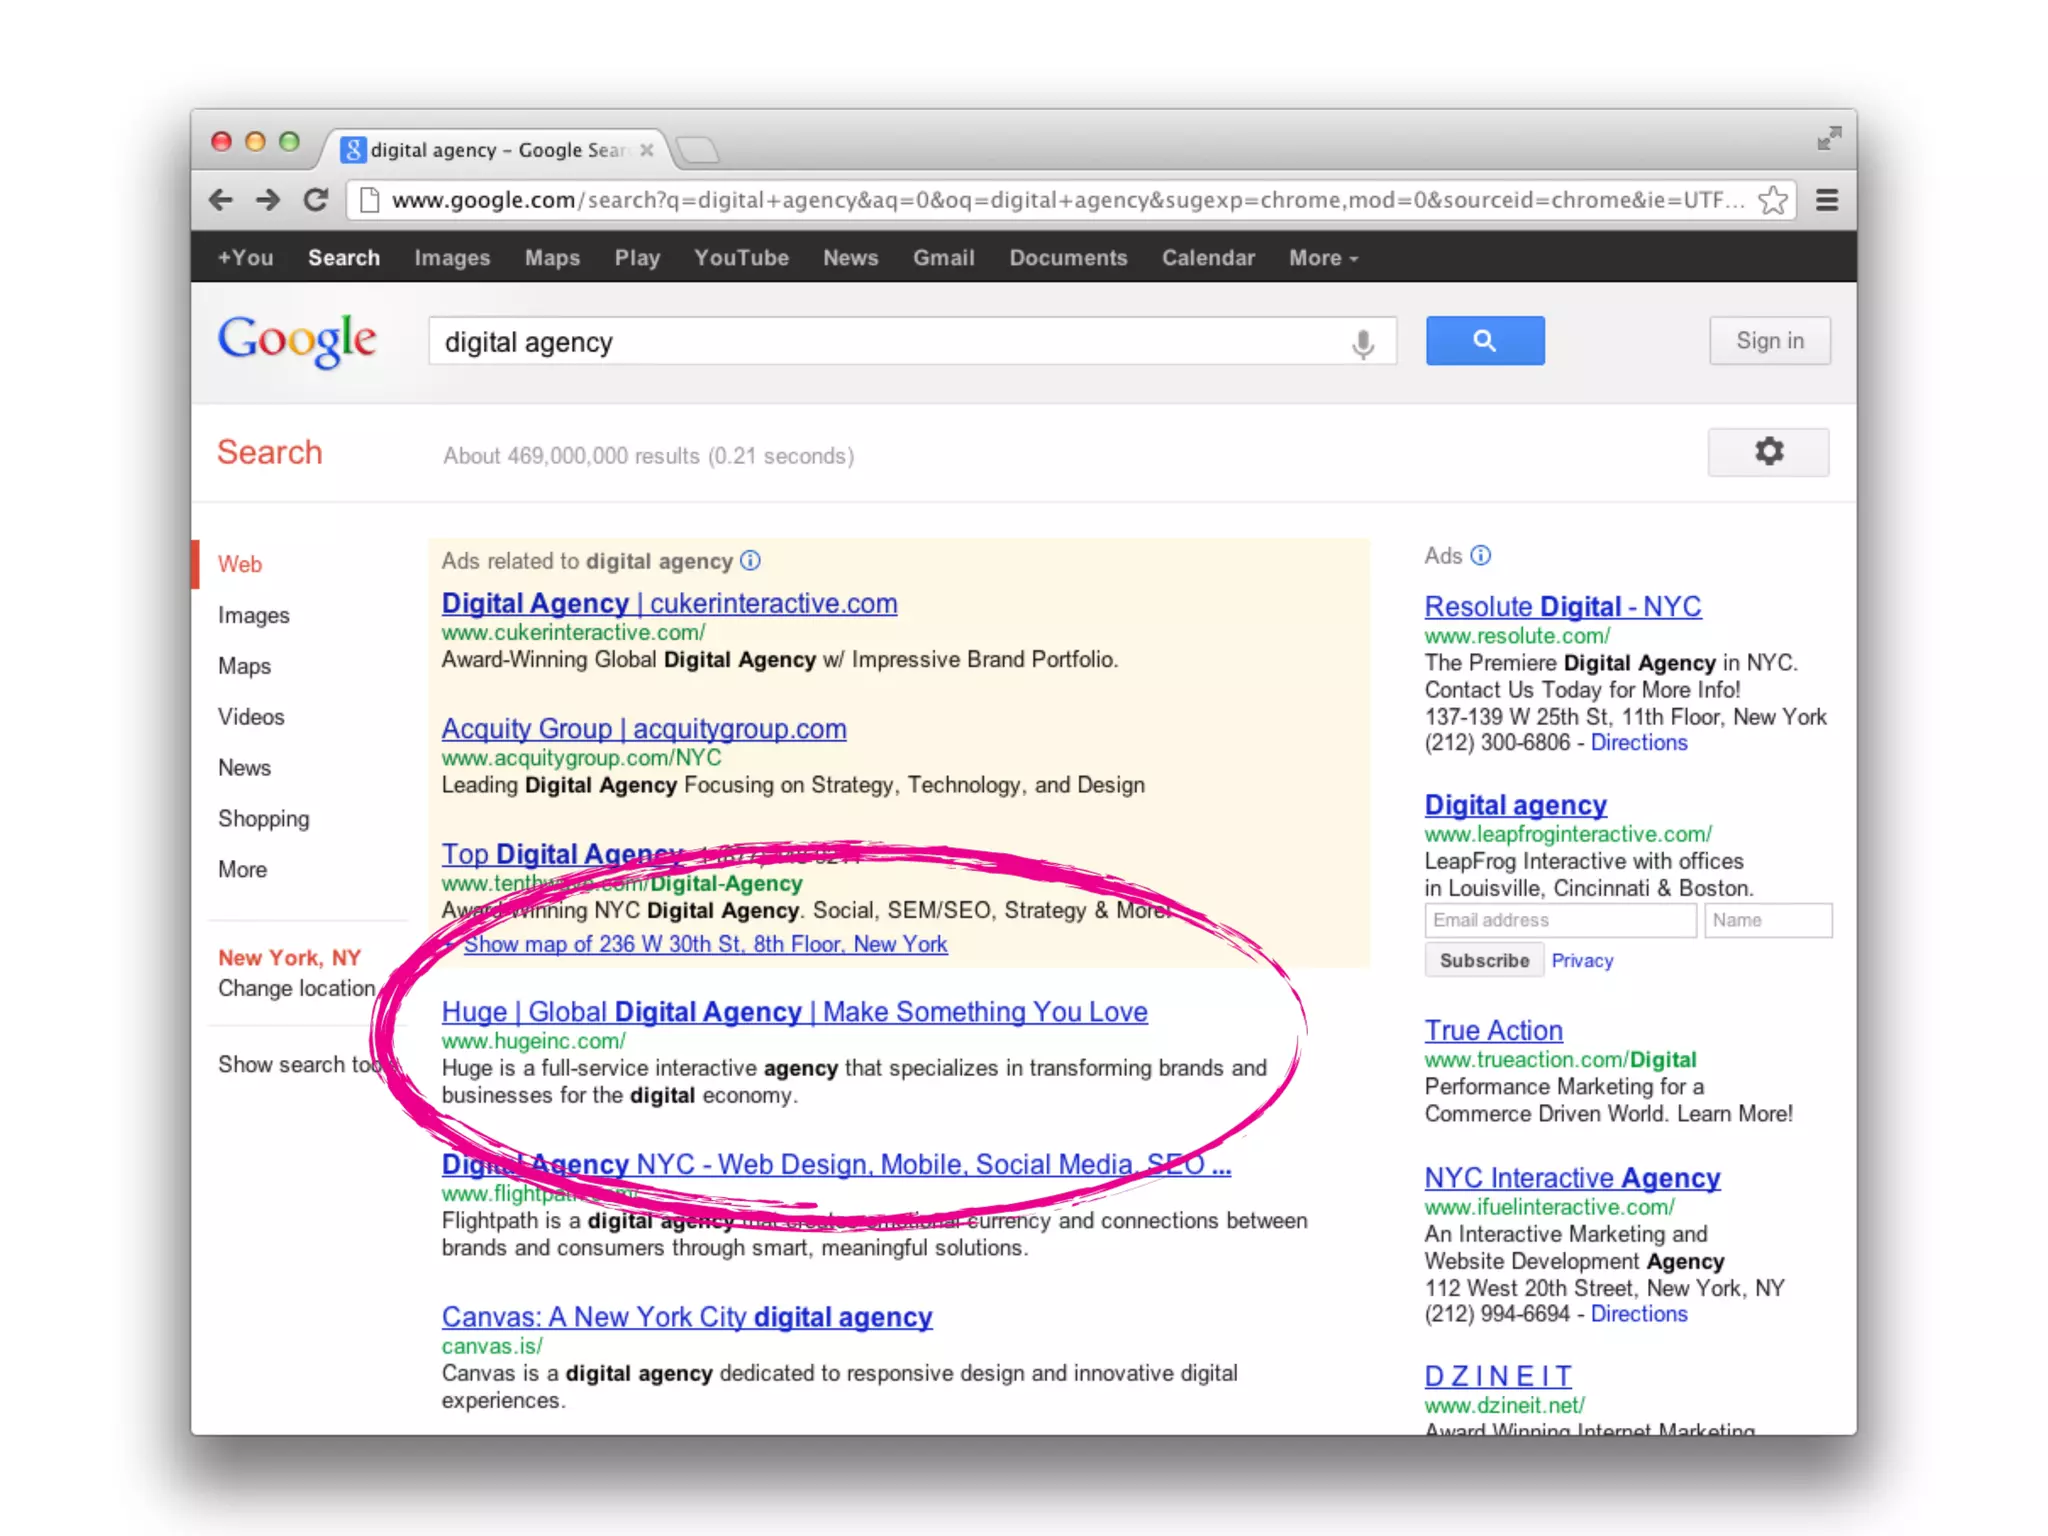Click the voice search microphone icon
2048x1536 pixels.
(x=1362, y=343)
